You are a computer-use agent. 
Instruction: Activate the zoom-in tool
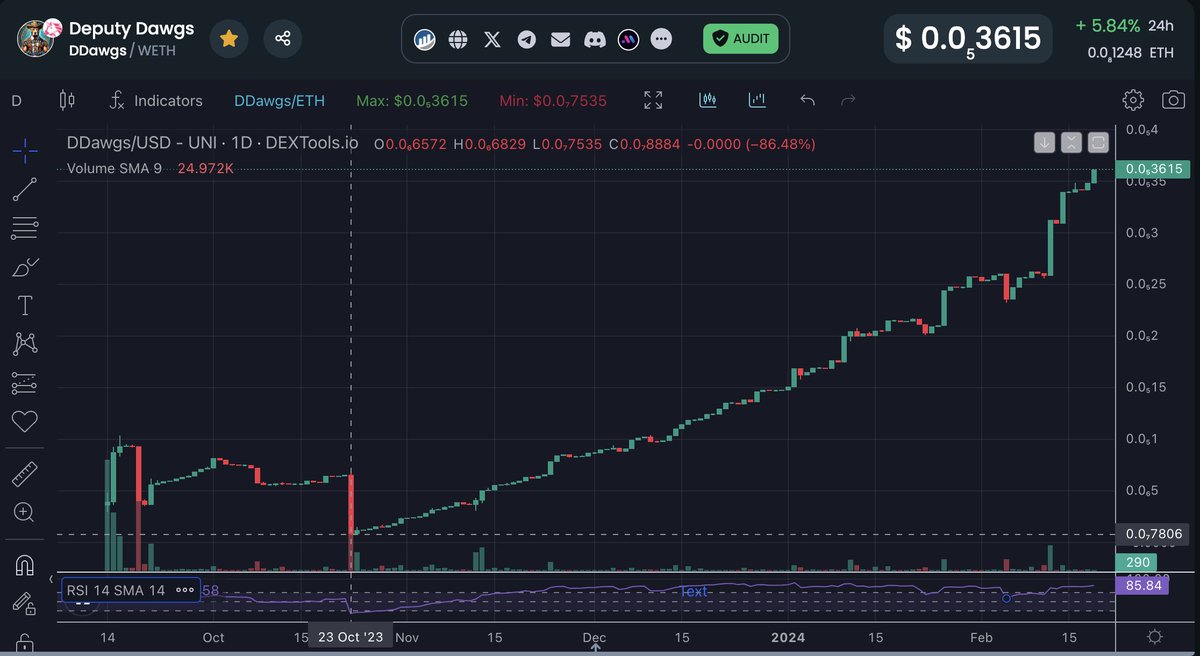(25, 512)
